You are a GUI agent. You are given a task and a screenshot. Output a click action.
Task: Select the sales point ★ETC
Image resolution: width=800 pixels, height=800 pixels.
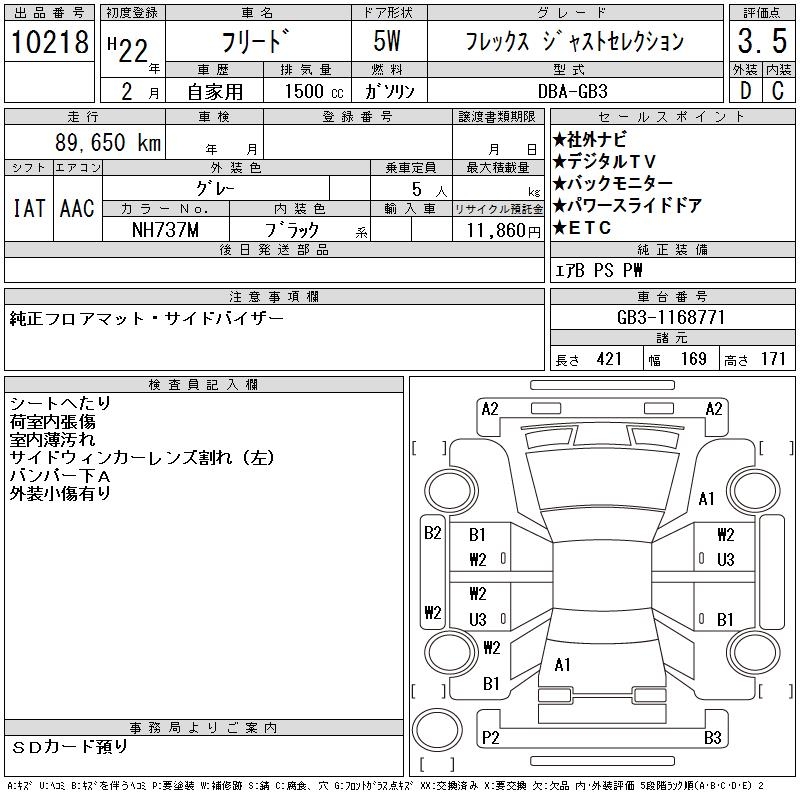pos(582,228)
